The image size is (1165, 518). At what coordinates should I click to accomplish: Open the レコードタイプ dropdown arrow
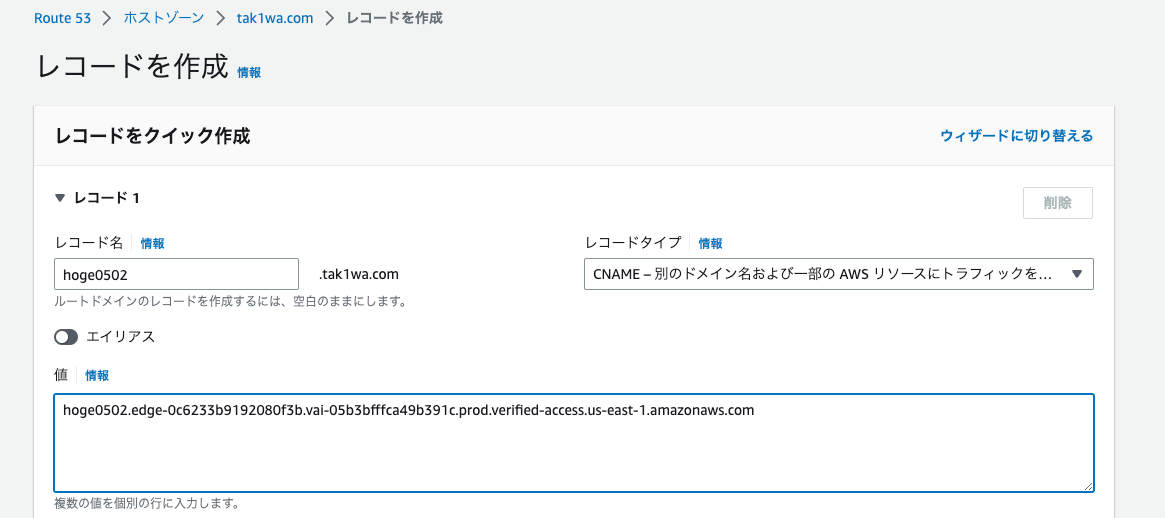1077,273
